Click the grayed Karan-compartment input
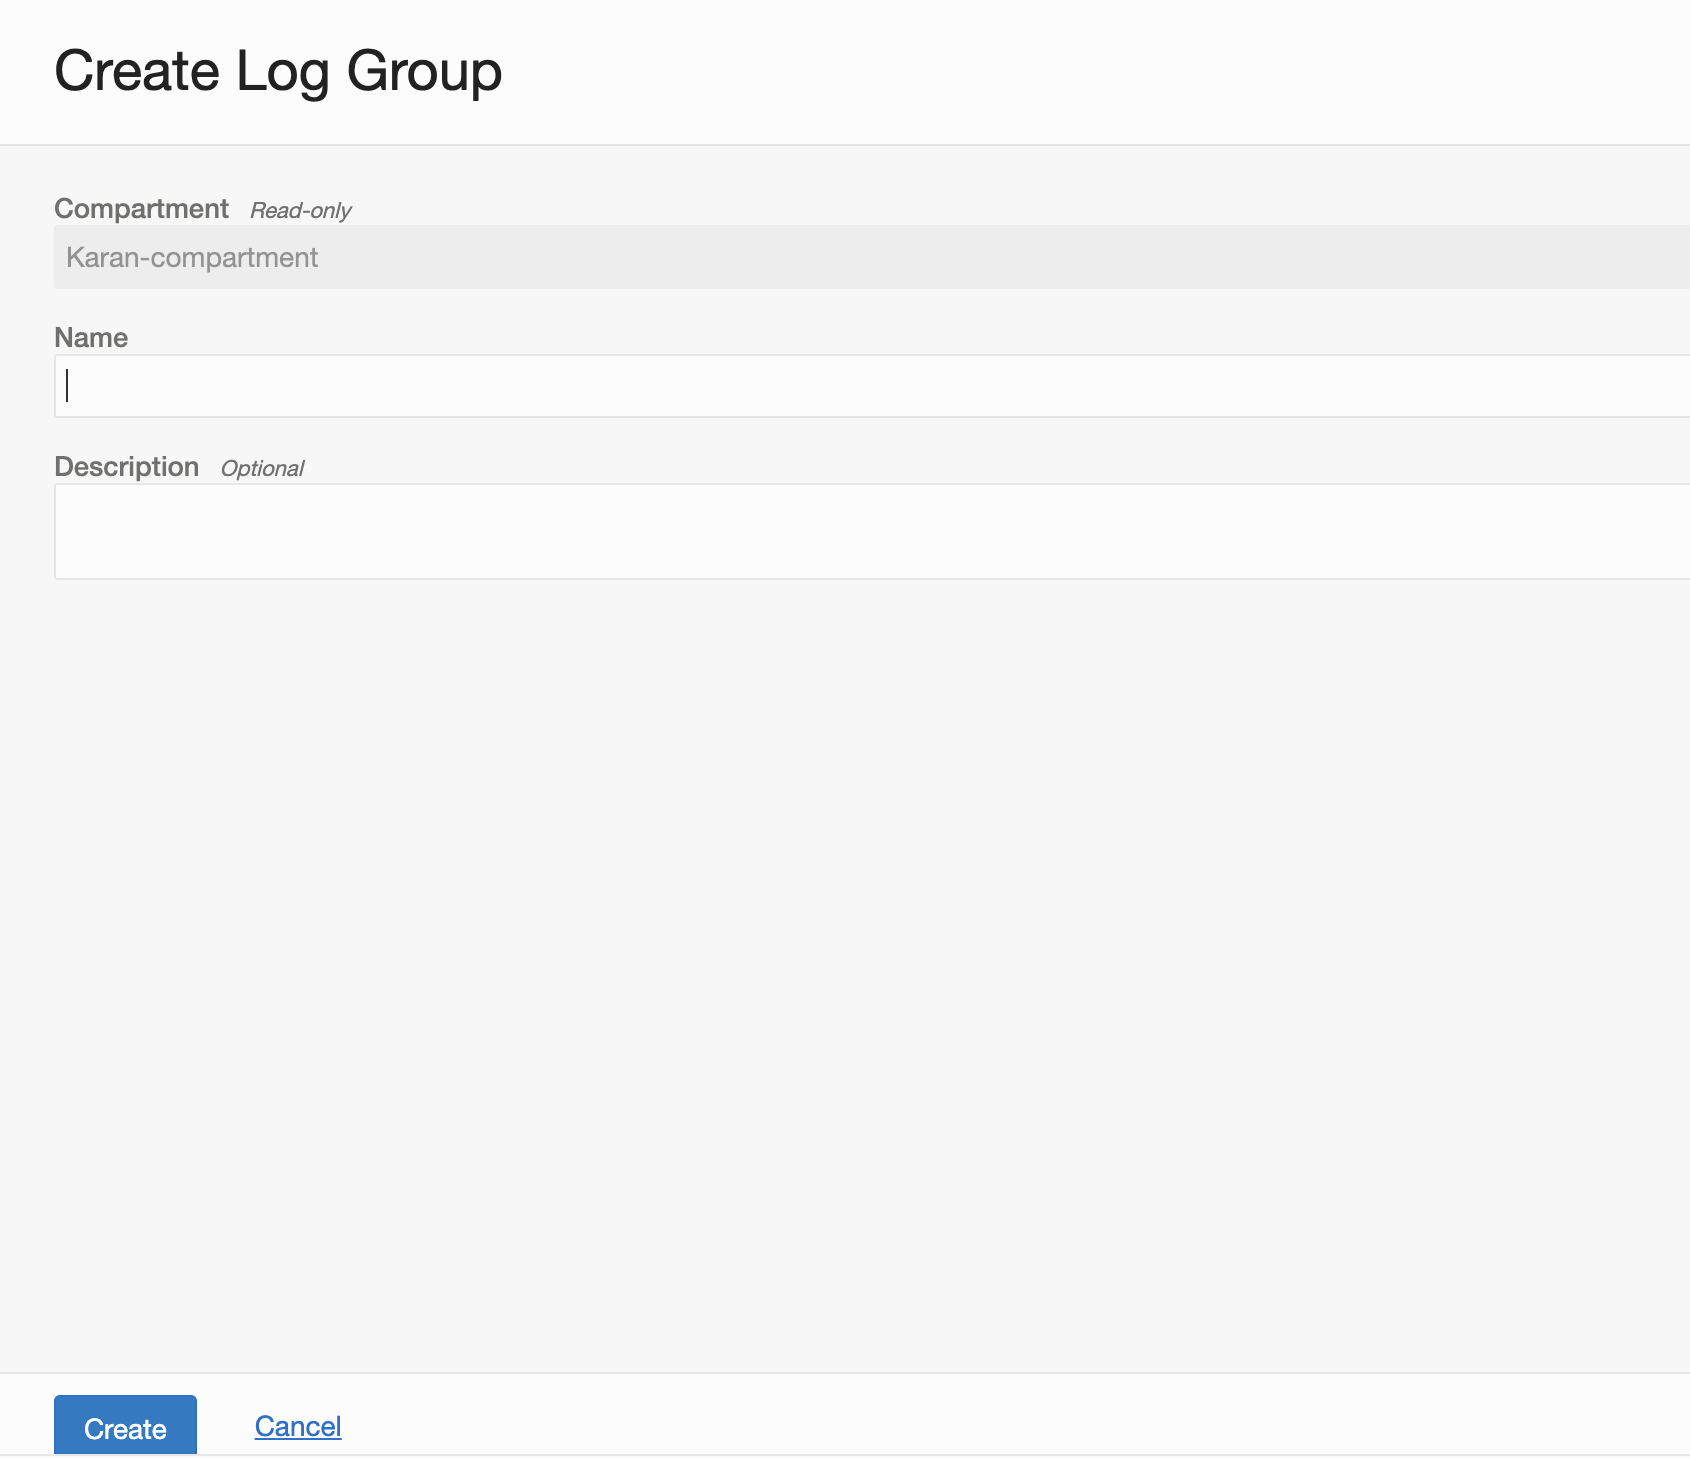The image size is (1690, 1458). (x=600, y=257)
